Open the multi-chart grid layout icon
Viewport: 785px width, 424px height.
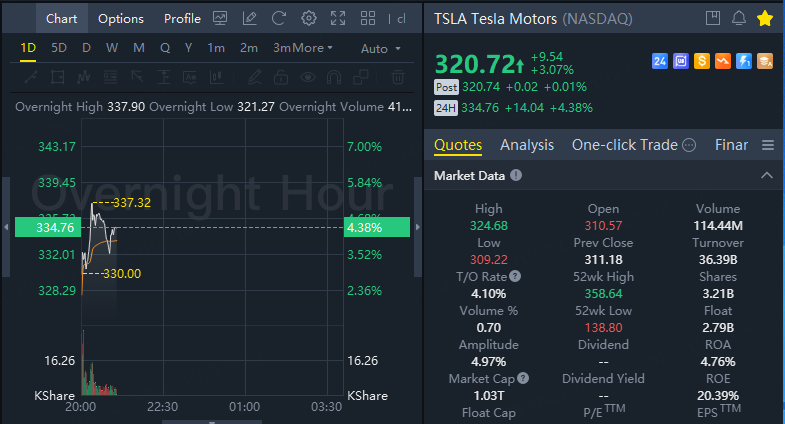tap(368, 19)
